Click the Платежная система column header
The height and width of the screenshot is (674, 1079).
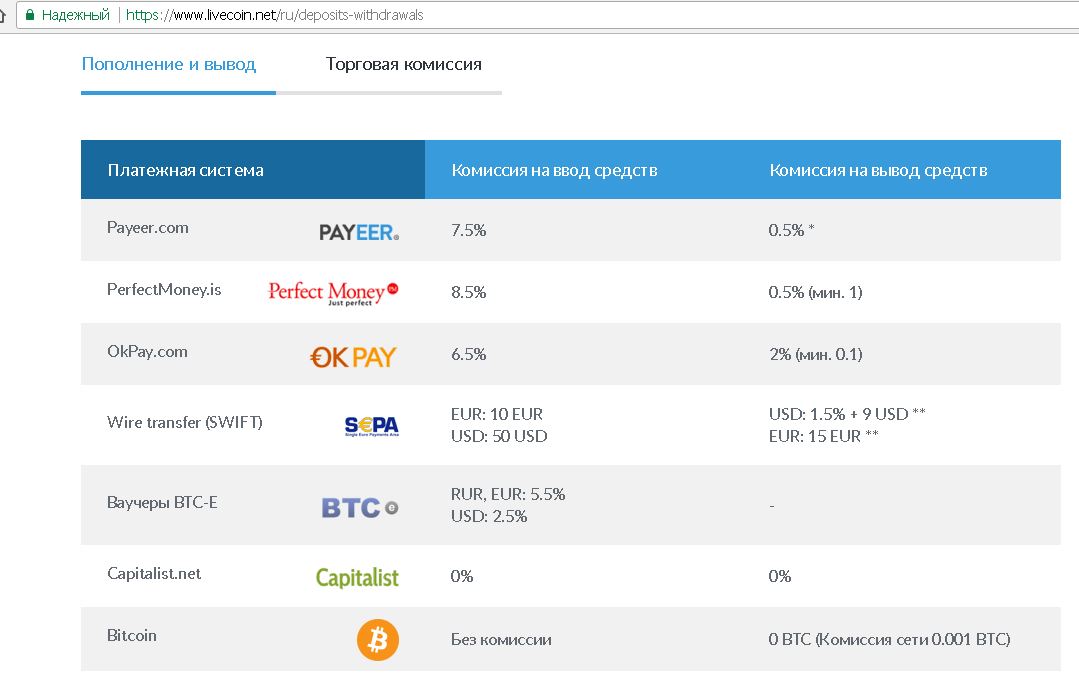[186, 170]
